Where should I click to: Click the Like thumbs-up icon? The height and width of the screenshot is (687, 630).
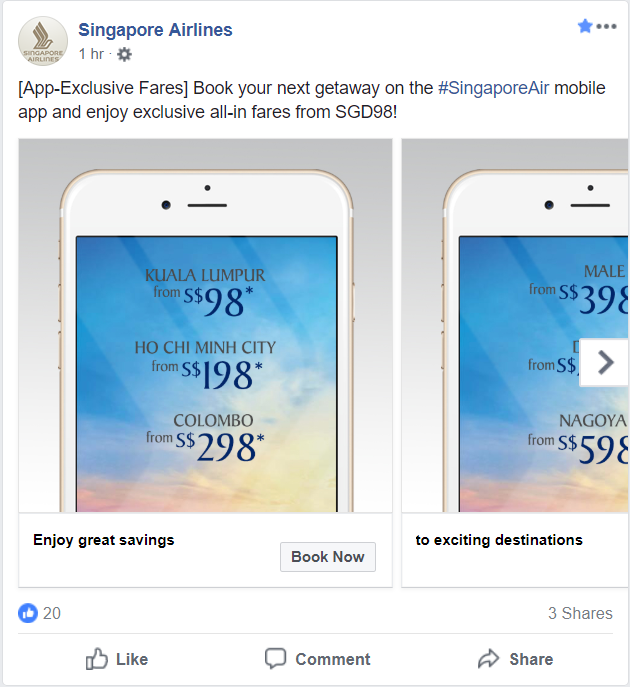click(x=97, y=659)
